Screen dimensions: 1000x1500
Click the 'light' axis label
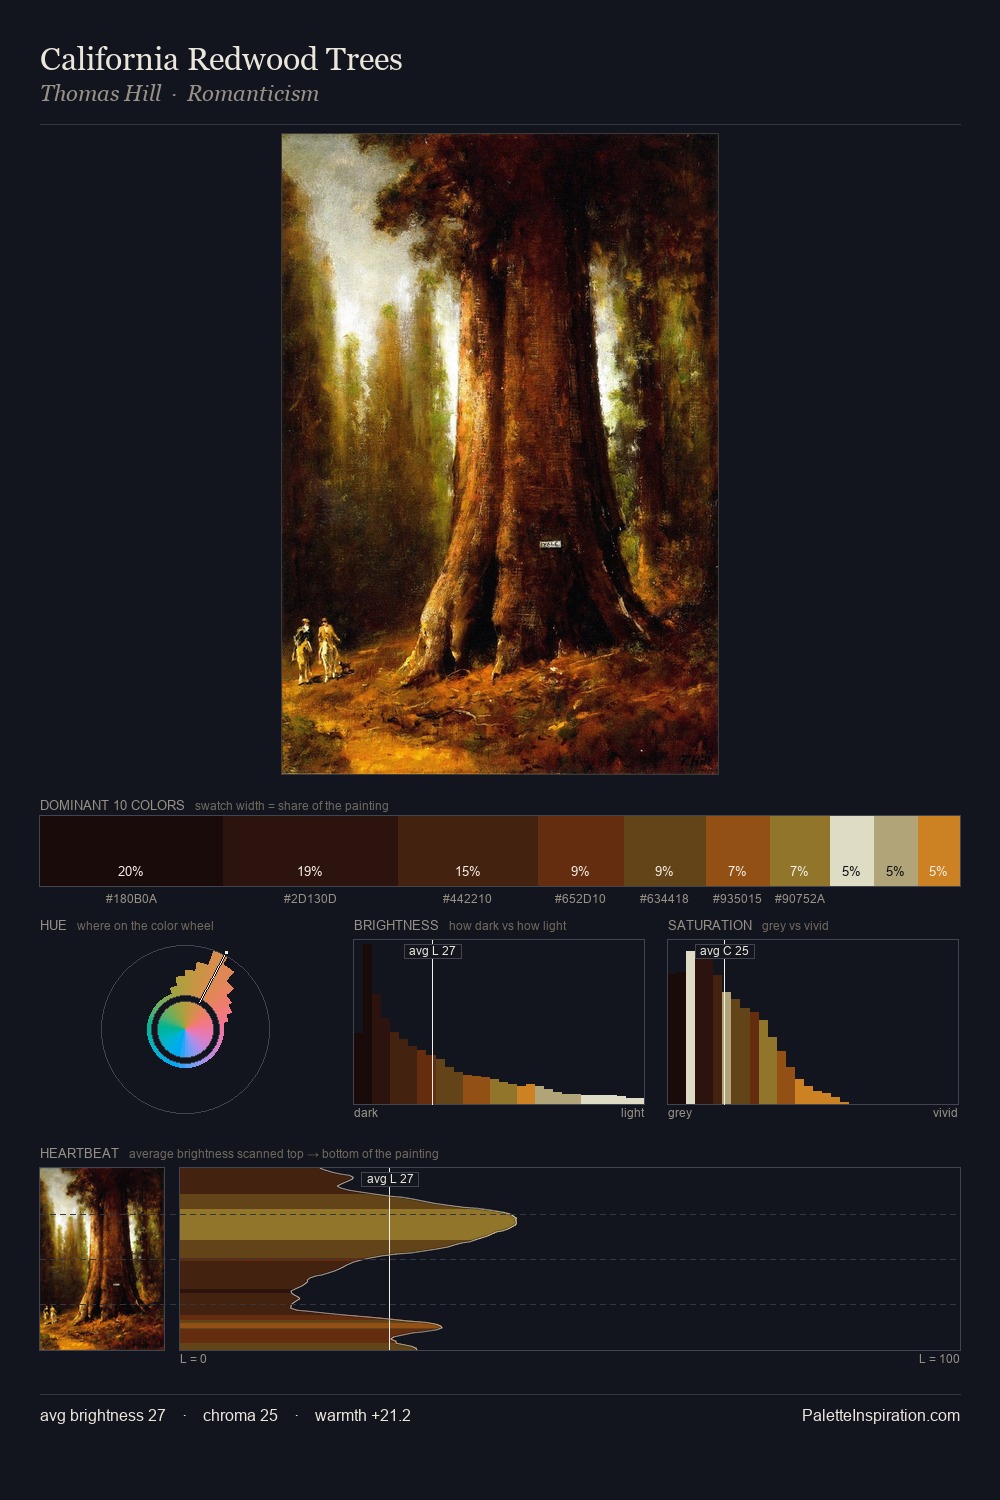pyautogui.click(x=632, y=1113)
